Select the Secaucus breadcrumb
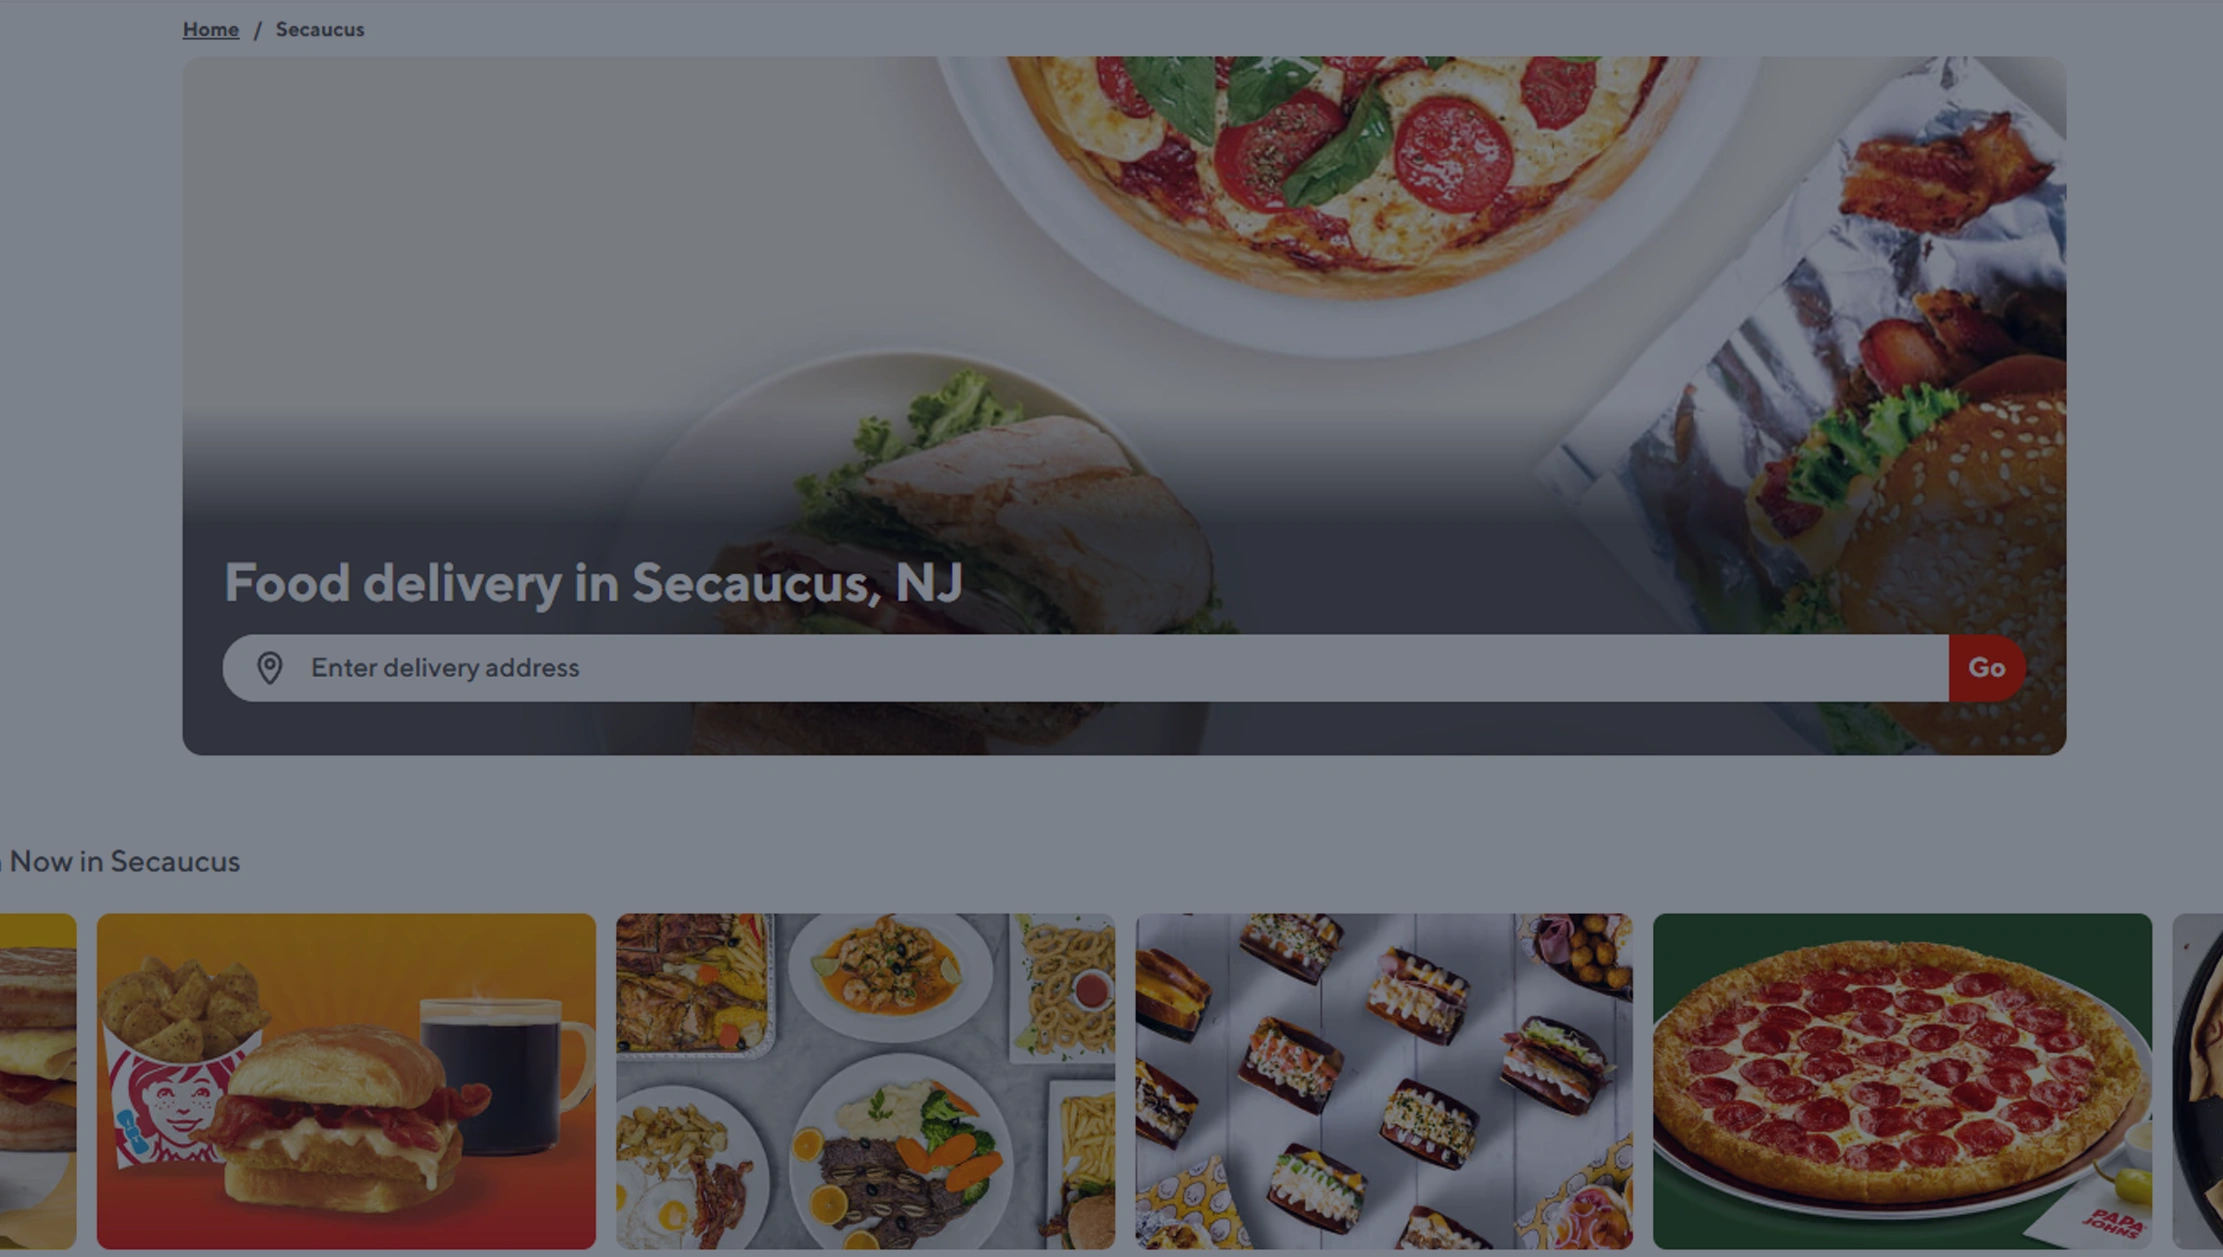This screenshot has width=2223, height=1257. tap(320, 30)
